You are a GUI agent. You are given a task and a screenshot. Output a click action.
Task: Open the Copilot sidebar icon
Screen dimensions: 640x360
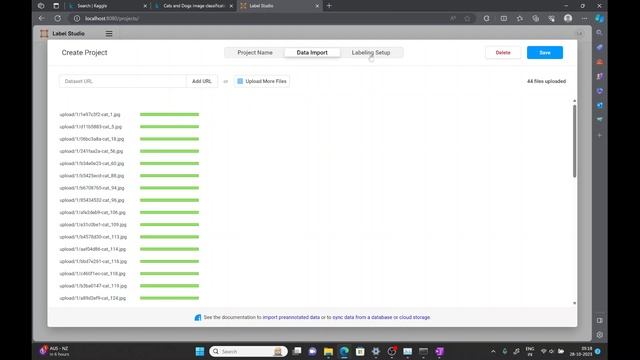pos(599,18)
